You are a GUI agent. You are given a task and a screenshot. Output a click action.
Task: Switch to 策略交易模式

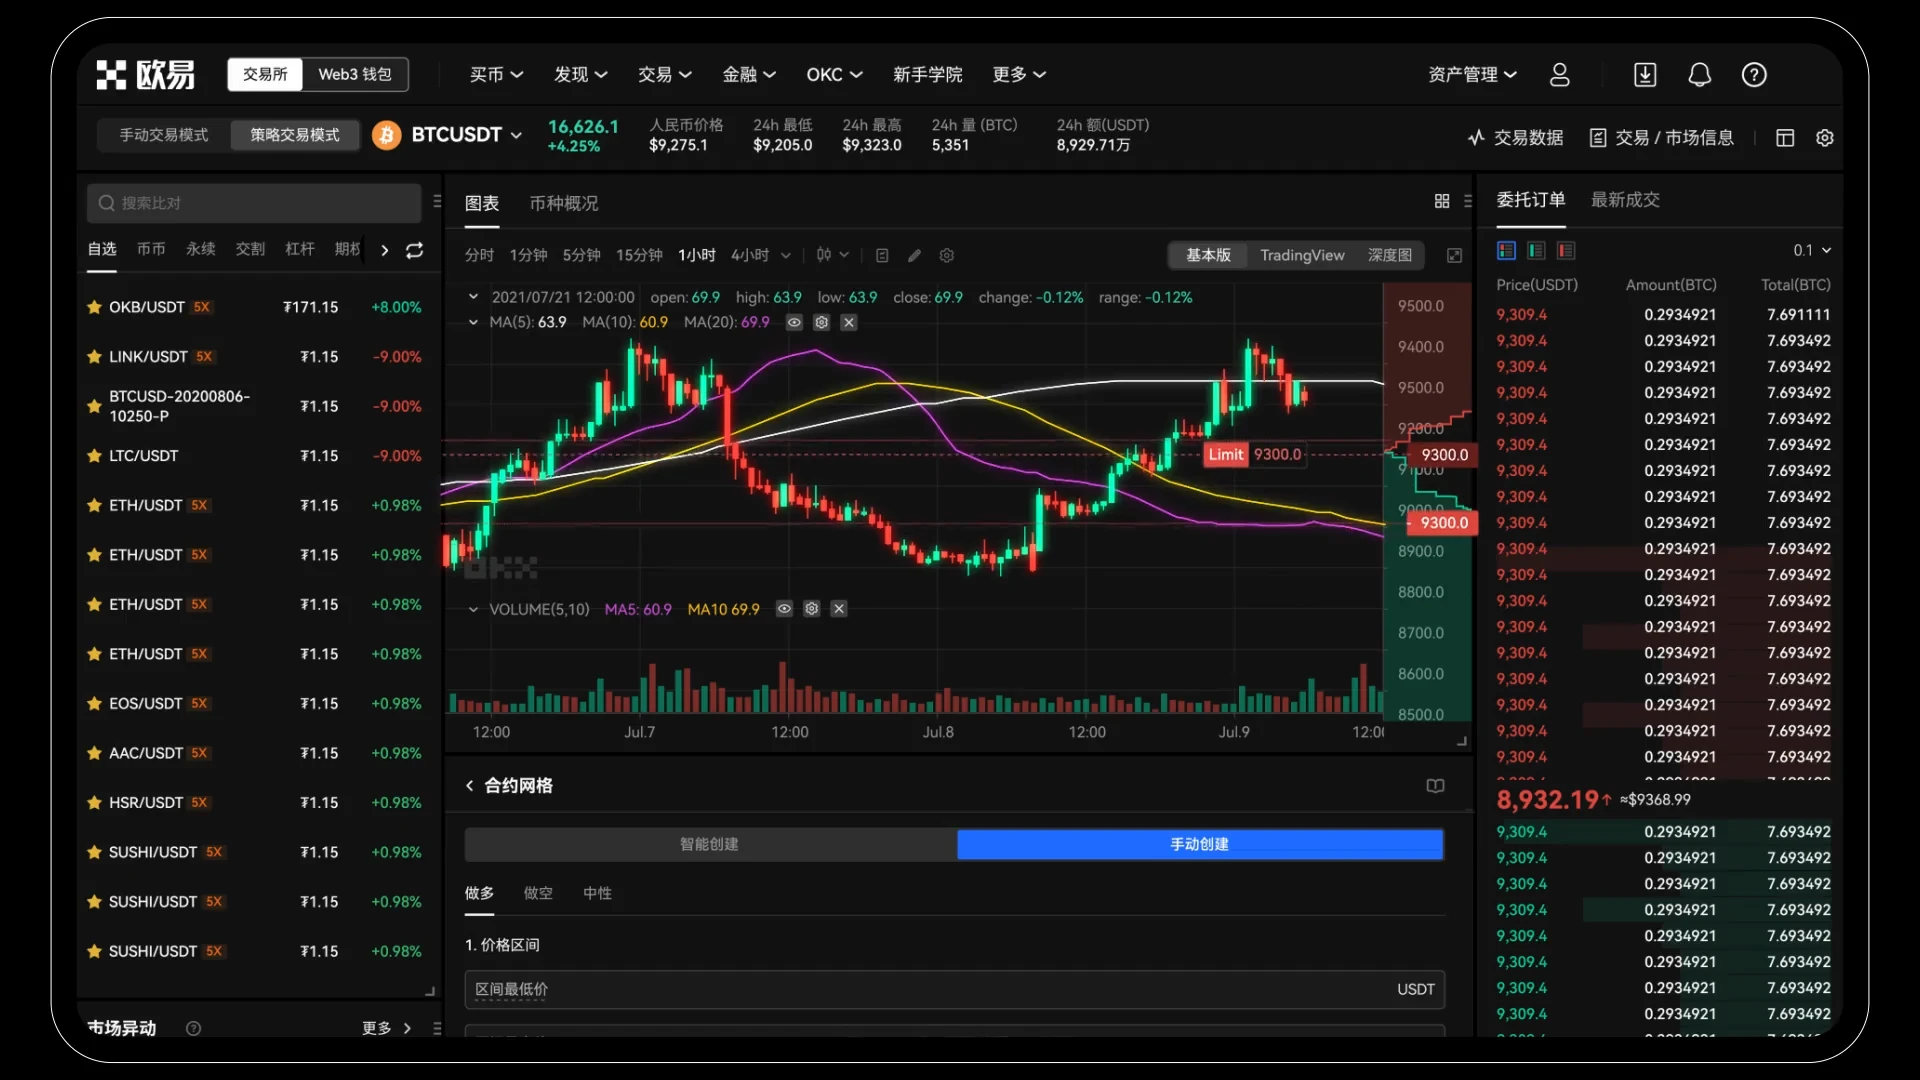click(x=295, y=135)
